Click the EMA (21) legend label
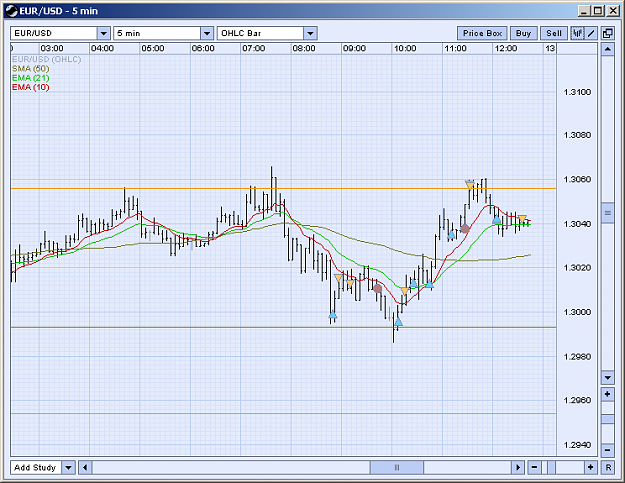The height and width of the screenshot is (483, 625). [31, 78]
